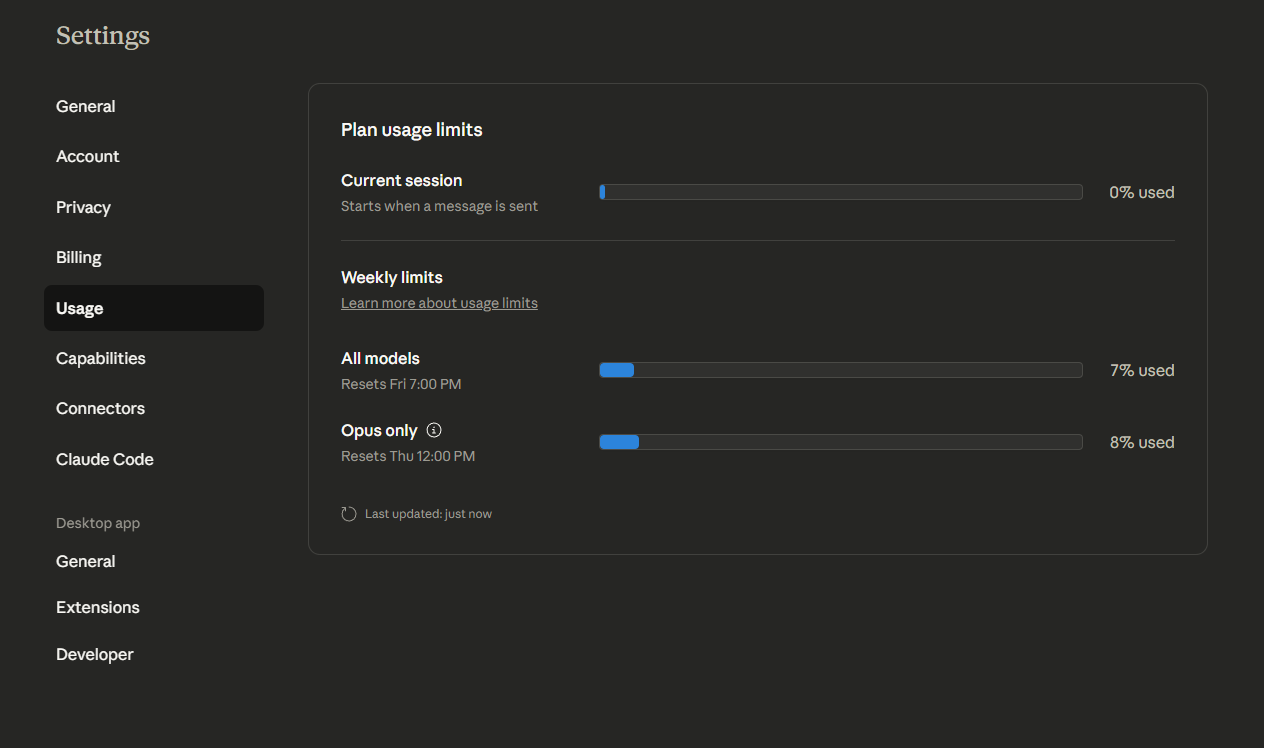Click the Last updated: just now text
The height and width of the screenshot is (748, 1264).
pos(428,514)
